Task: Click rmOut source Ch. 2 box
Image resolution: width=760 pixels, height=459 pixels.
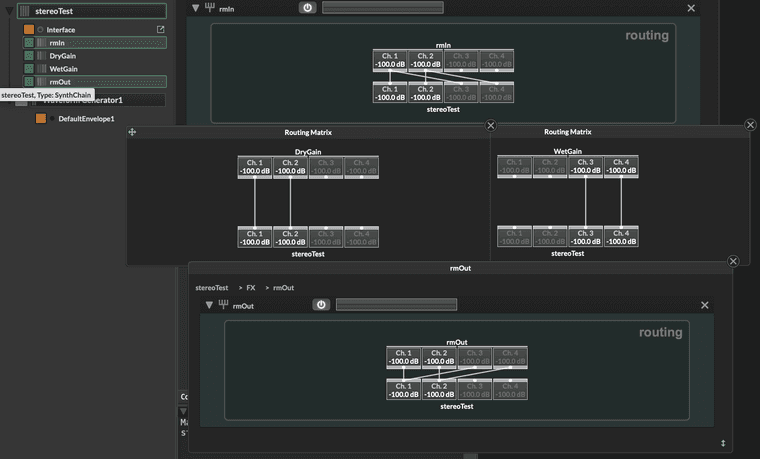Action: coord(439,357)
